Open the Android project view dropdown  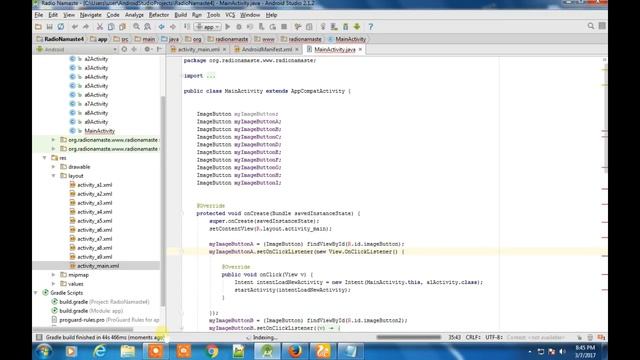pyautogui.click(x=76, y=49)
